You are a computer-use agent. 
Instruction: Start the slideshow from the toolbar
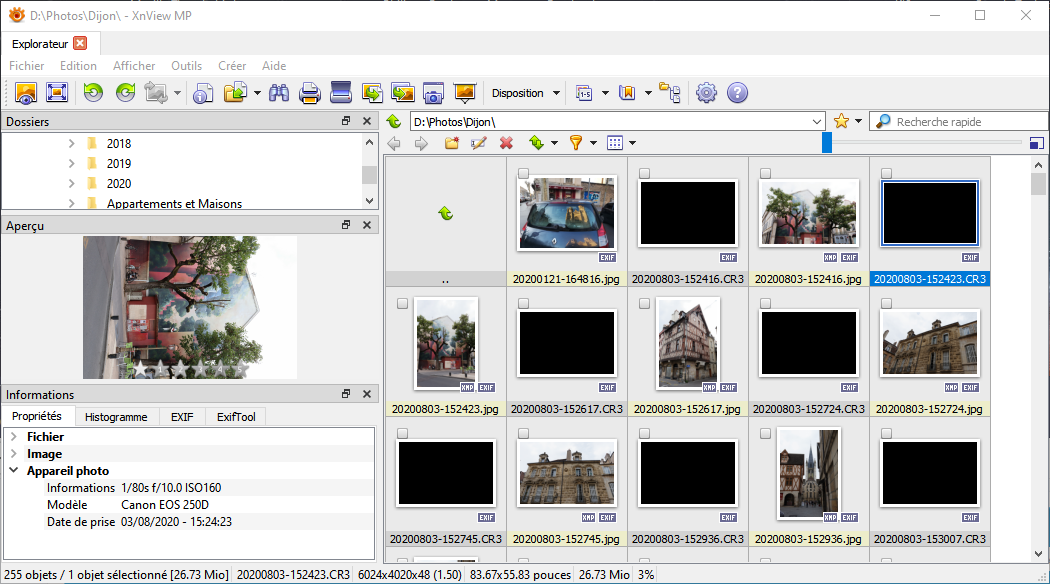464,93
